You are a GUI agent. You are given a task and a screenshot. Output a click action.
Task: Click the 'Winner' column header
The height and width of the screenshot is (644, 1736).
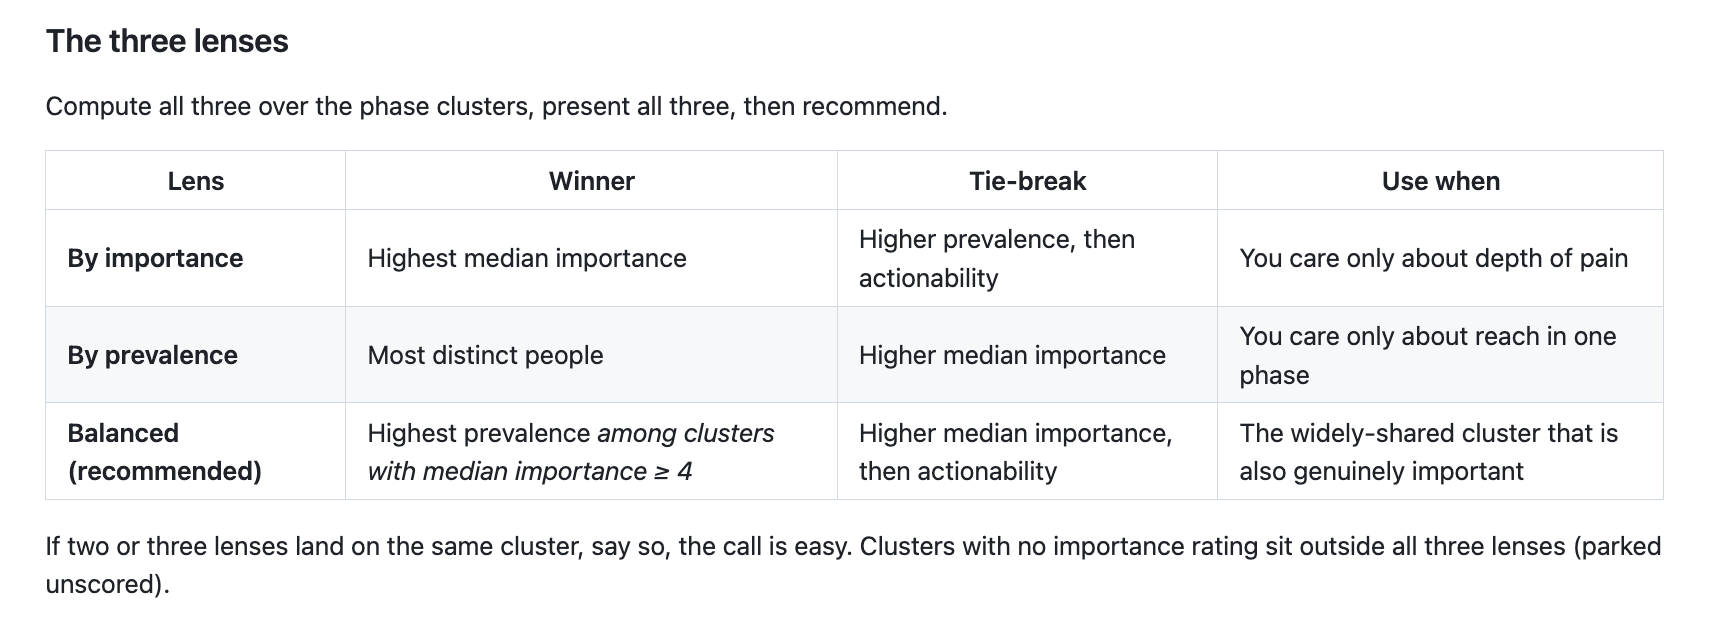click(591, 181)
